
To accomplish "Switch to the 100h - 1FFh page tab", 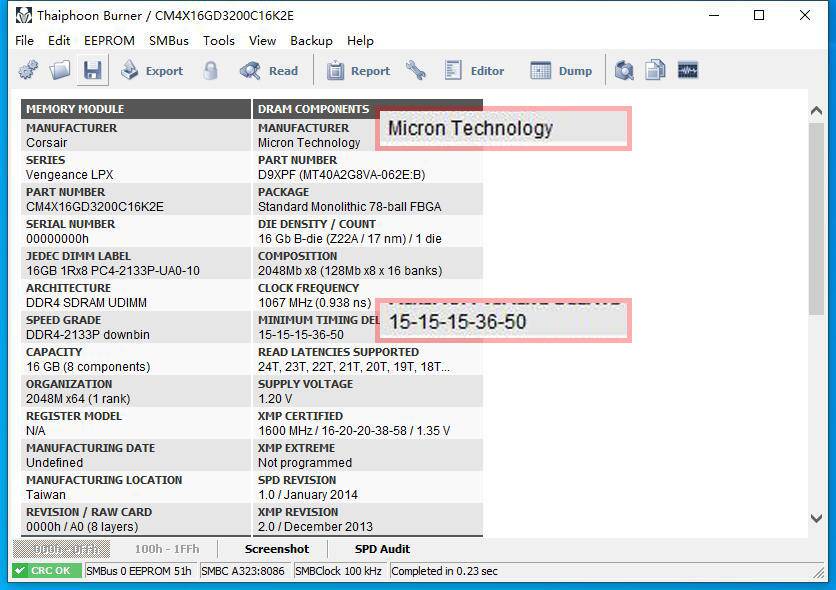I will pyautogui.click(x=167, y=549).
